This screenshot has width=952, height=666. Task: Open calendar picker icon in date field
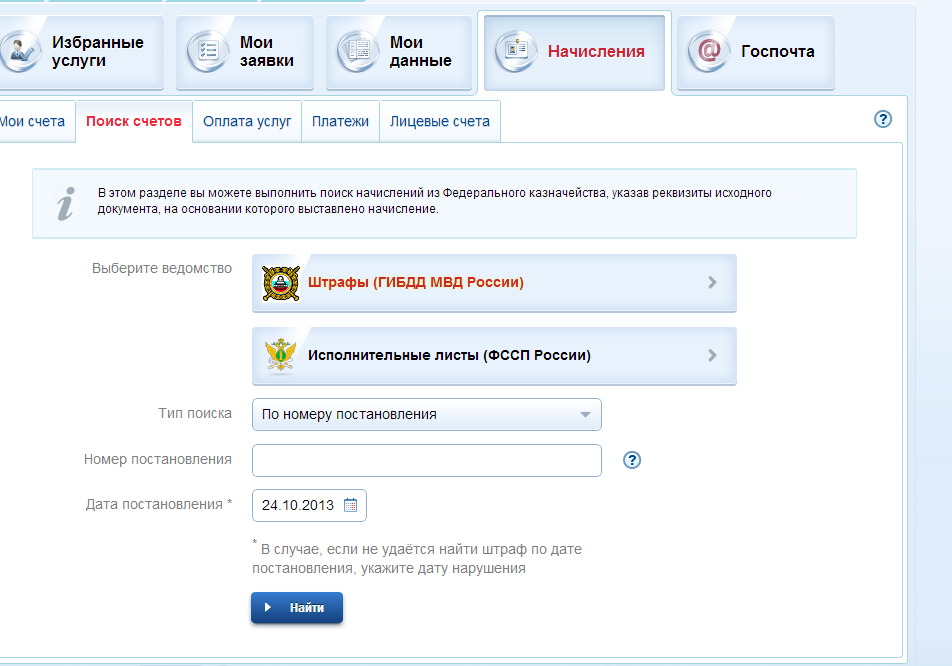pos(350,505)
